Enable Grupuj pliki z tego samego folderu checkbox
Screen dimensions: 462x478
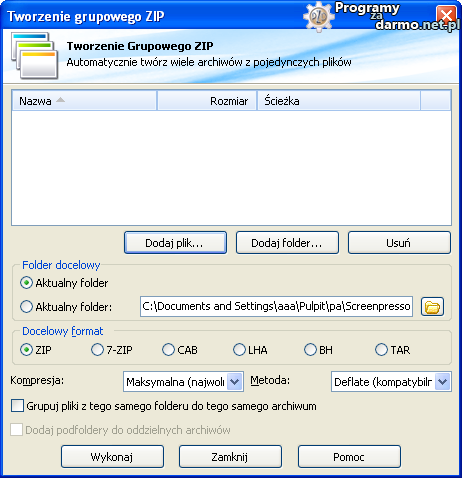(17, 406)
